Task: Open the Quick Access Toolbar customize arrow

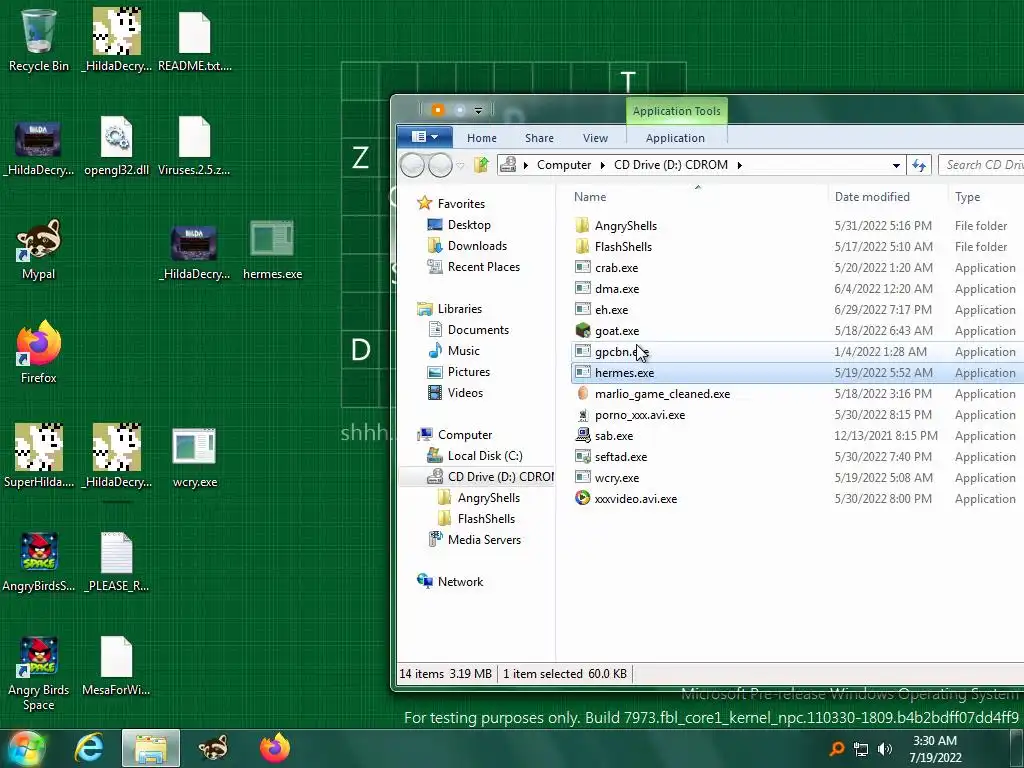Action: pos(478,110)
